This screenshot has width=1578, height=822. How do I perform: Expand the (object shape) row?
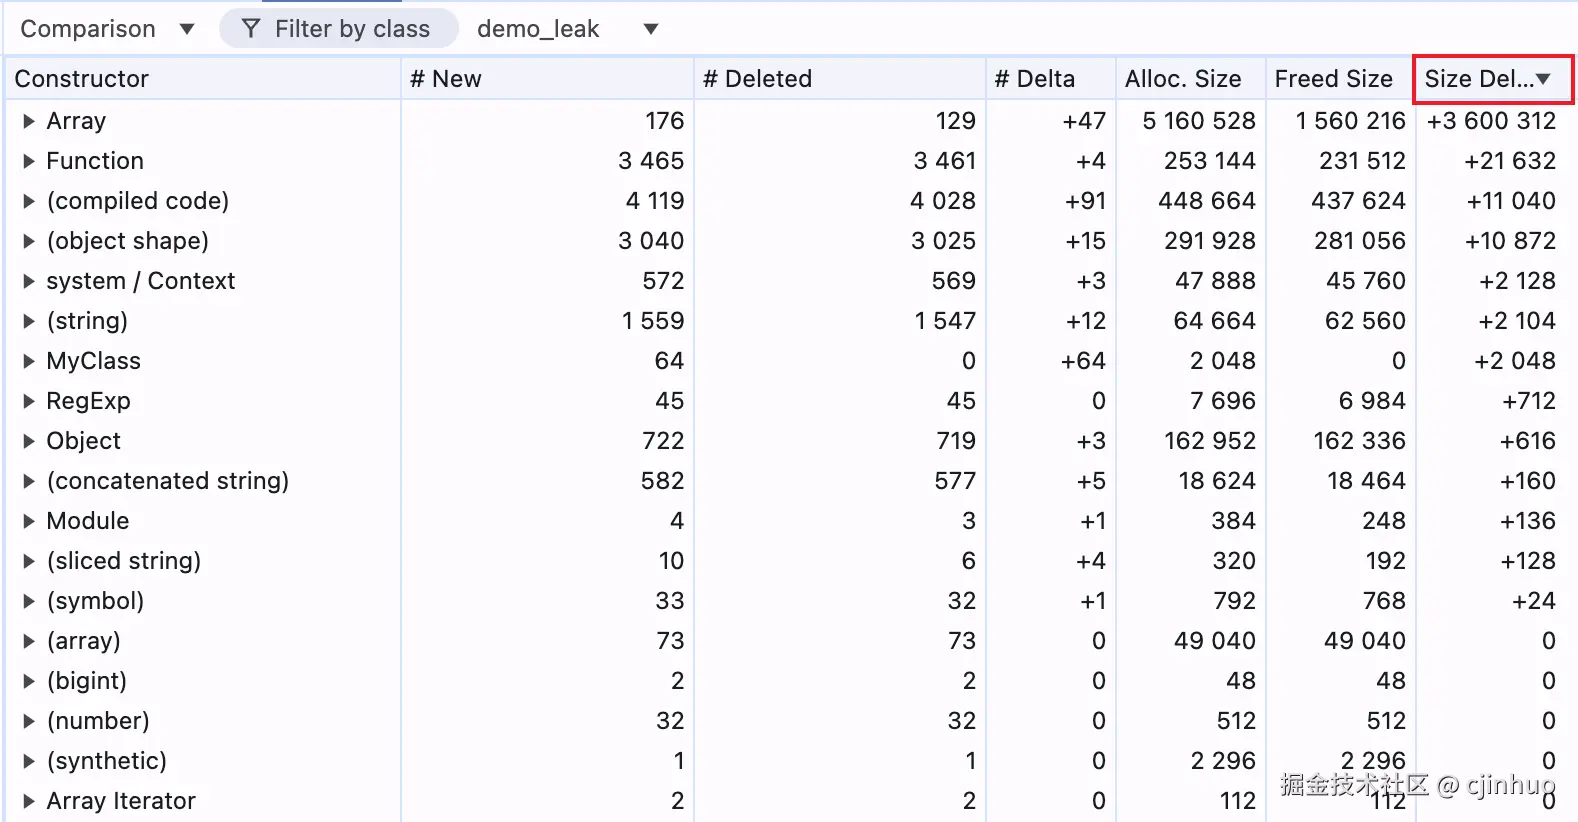[x=28, y=241]
